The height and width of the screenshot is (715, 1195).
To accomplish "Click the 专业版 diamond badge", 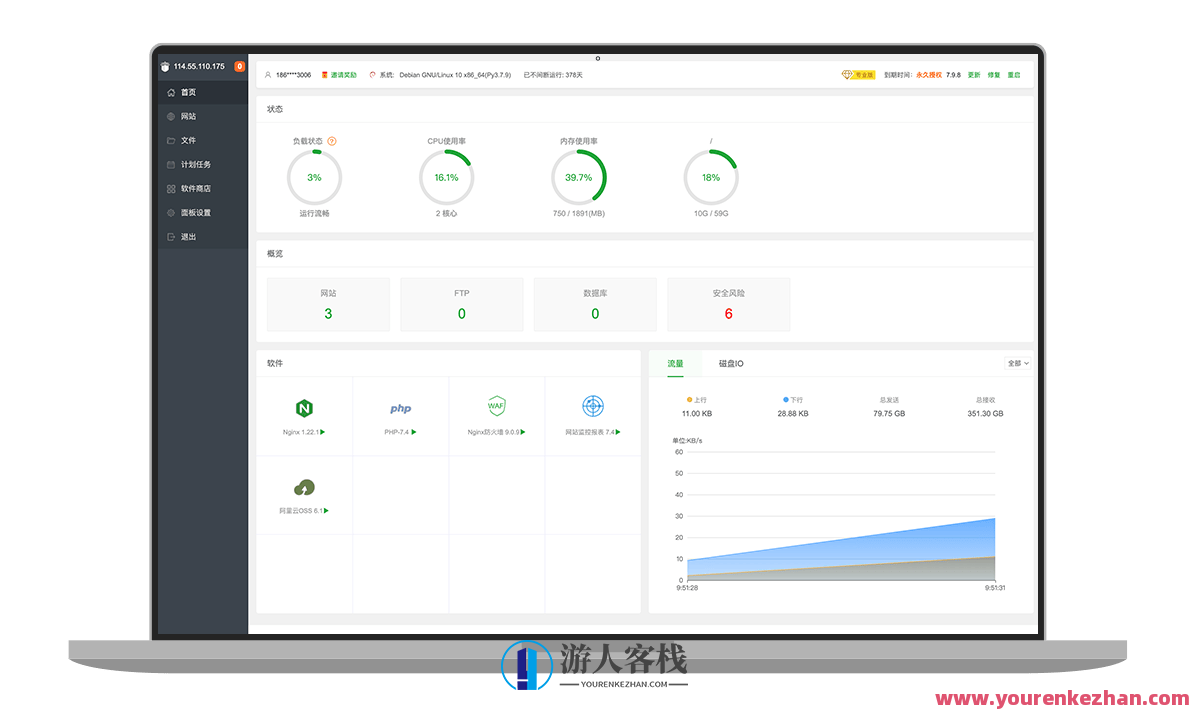I will coord(858,75).
